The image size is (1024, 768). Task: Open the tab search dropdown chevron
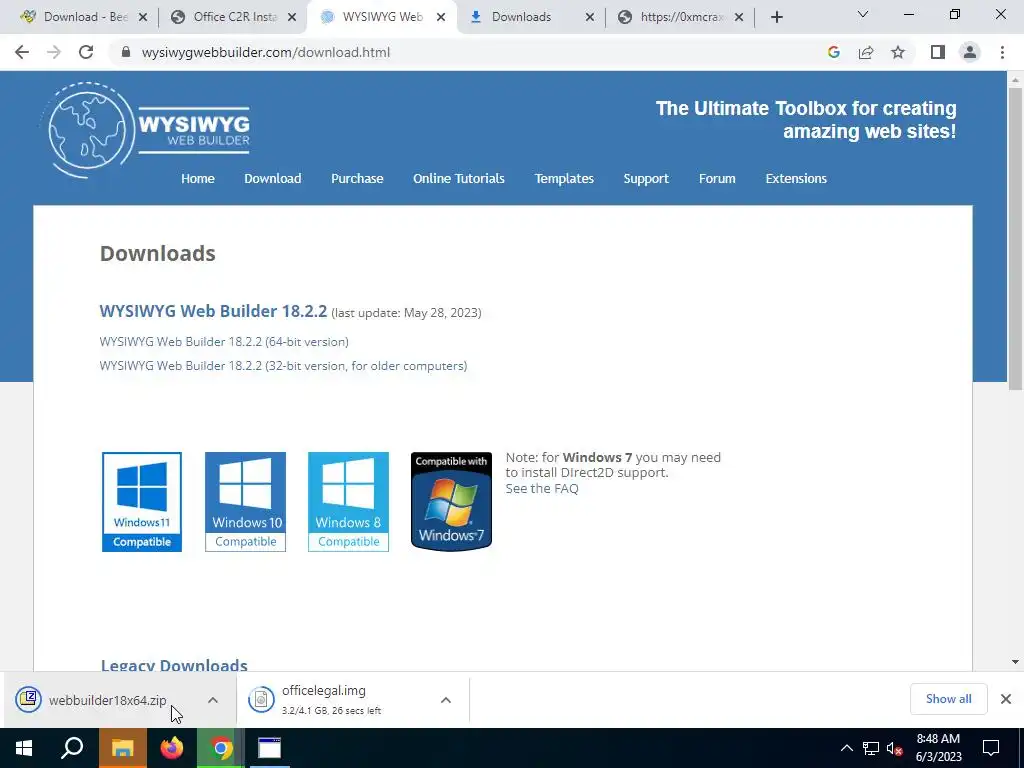pyautogui.click(x=863, y=14)
